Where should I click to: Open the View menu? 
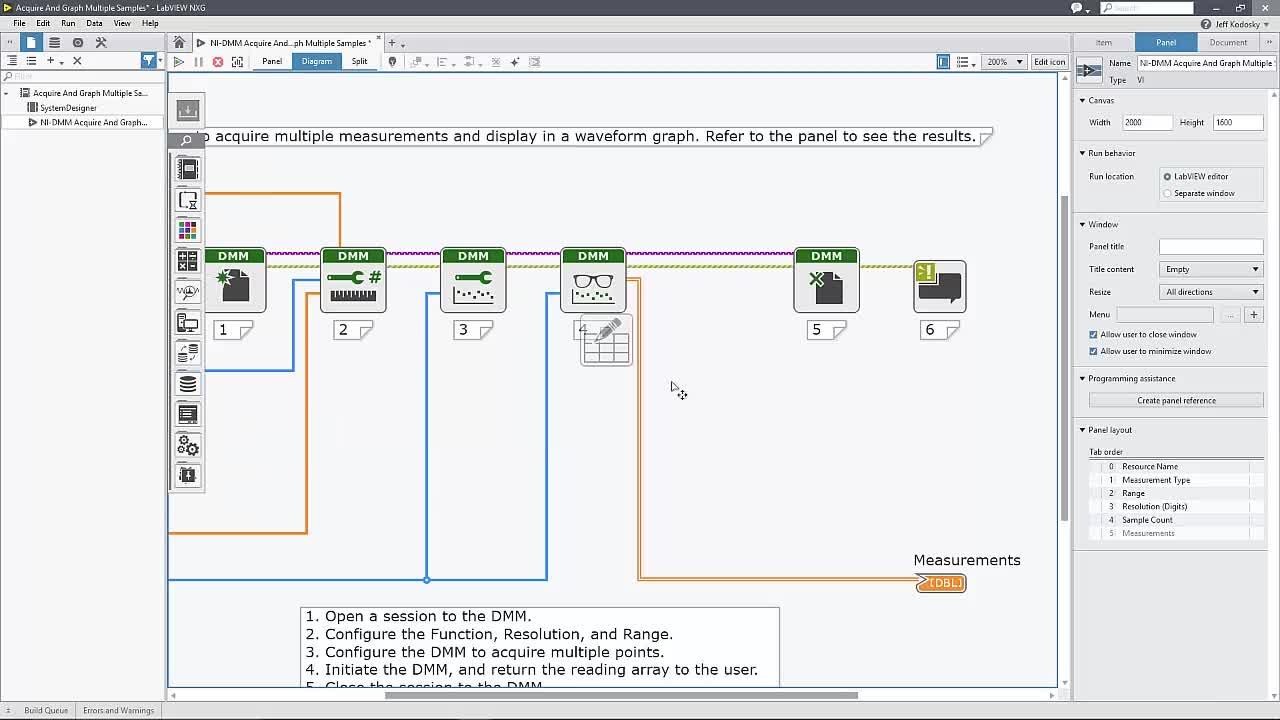(122, 23)
